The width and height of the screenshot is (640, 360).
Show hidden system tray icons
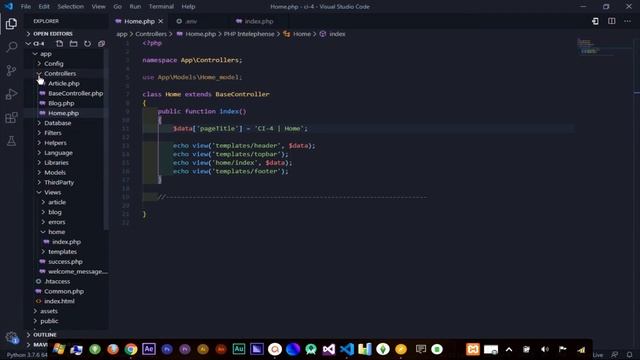(x=509, y=349)
